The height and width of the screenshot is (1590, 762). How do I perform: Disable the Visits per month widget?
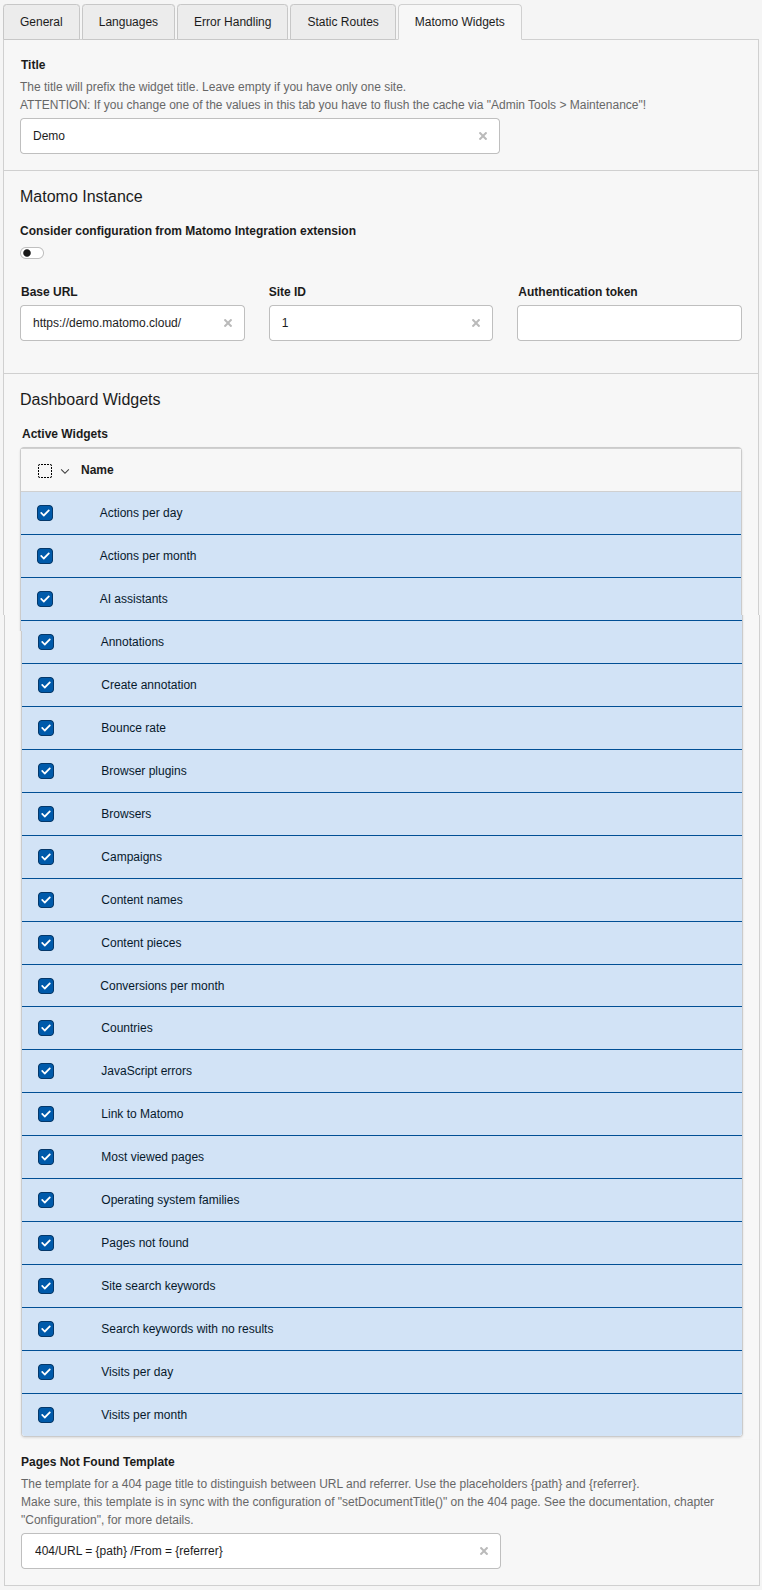click(46, 1415)
